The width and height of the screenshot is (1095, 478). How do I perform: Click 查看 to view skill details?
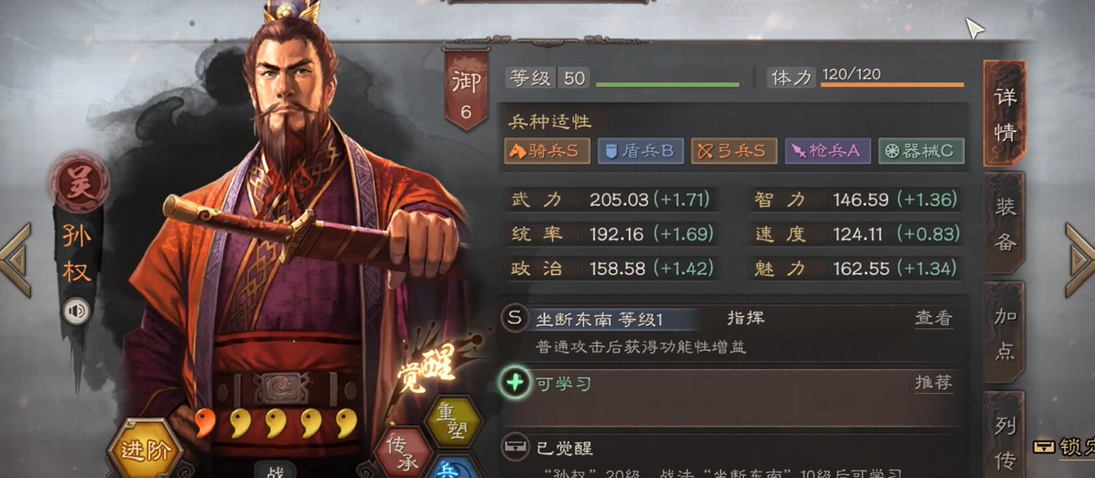coord(934,319)
